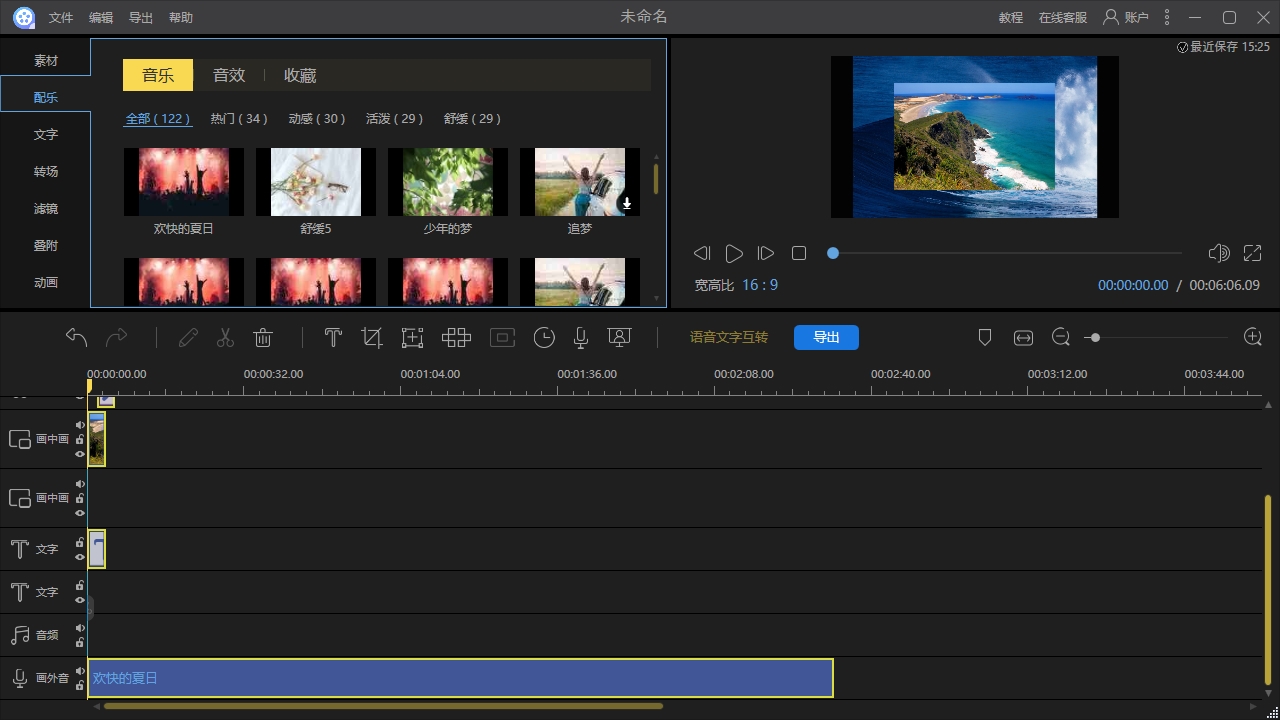Open the 动画 sidebar panel
Image resolution: width=1280 pixels, height=720 pixels.
tap(46, 282)
